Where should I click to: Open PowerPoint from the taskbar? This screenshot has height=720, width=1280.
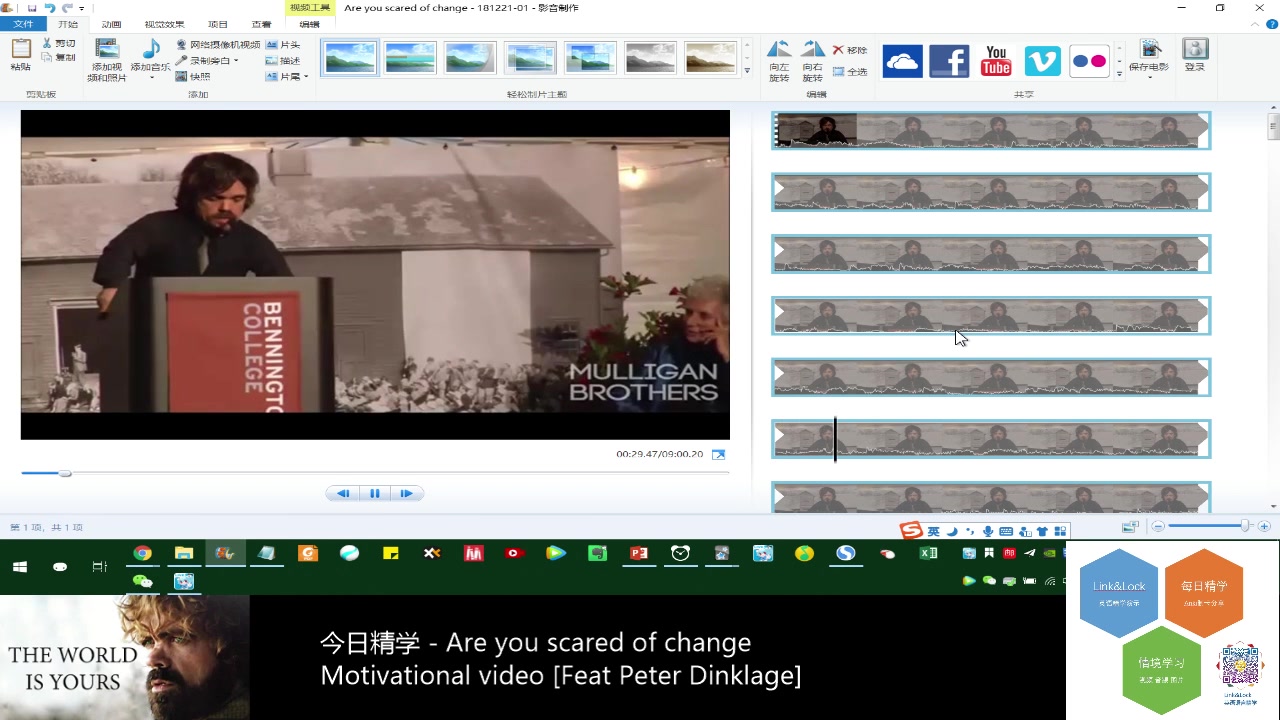pyautogui.click(x=639, y=553)
